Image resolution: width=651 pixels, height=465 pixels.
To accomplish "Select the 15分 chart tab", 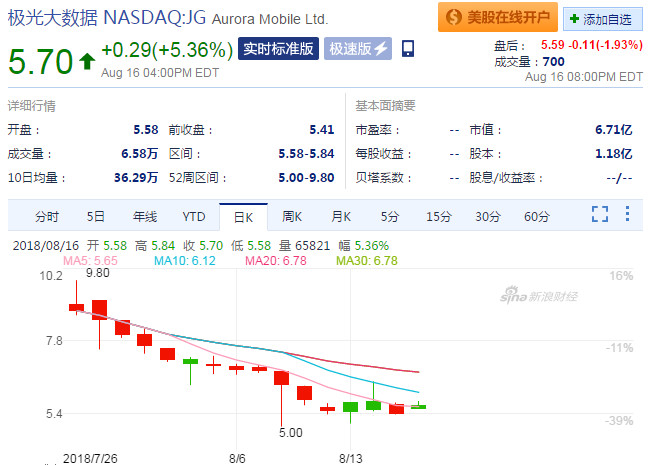I will pyautogui.click(x=439, y=217).
